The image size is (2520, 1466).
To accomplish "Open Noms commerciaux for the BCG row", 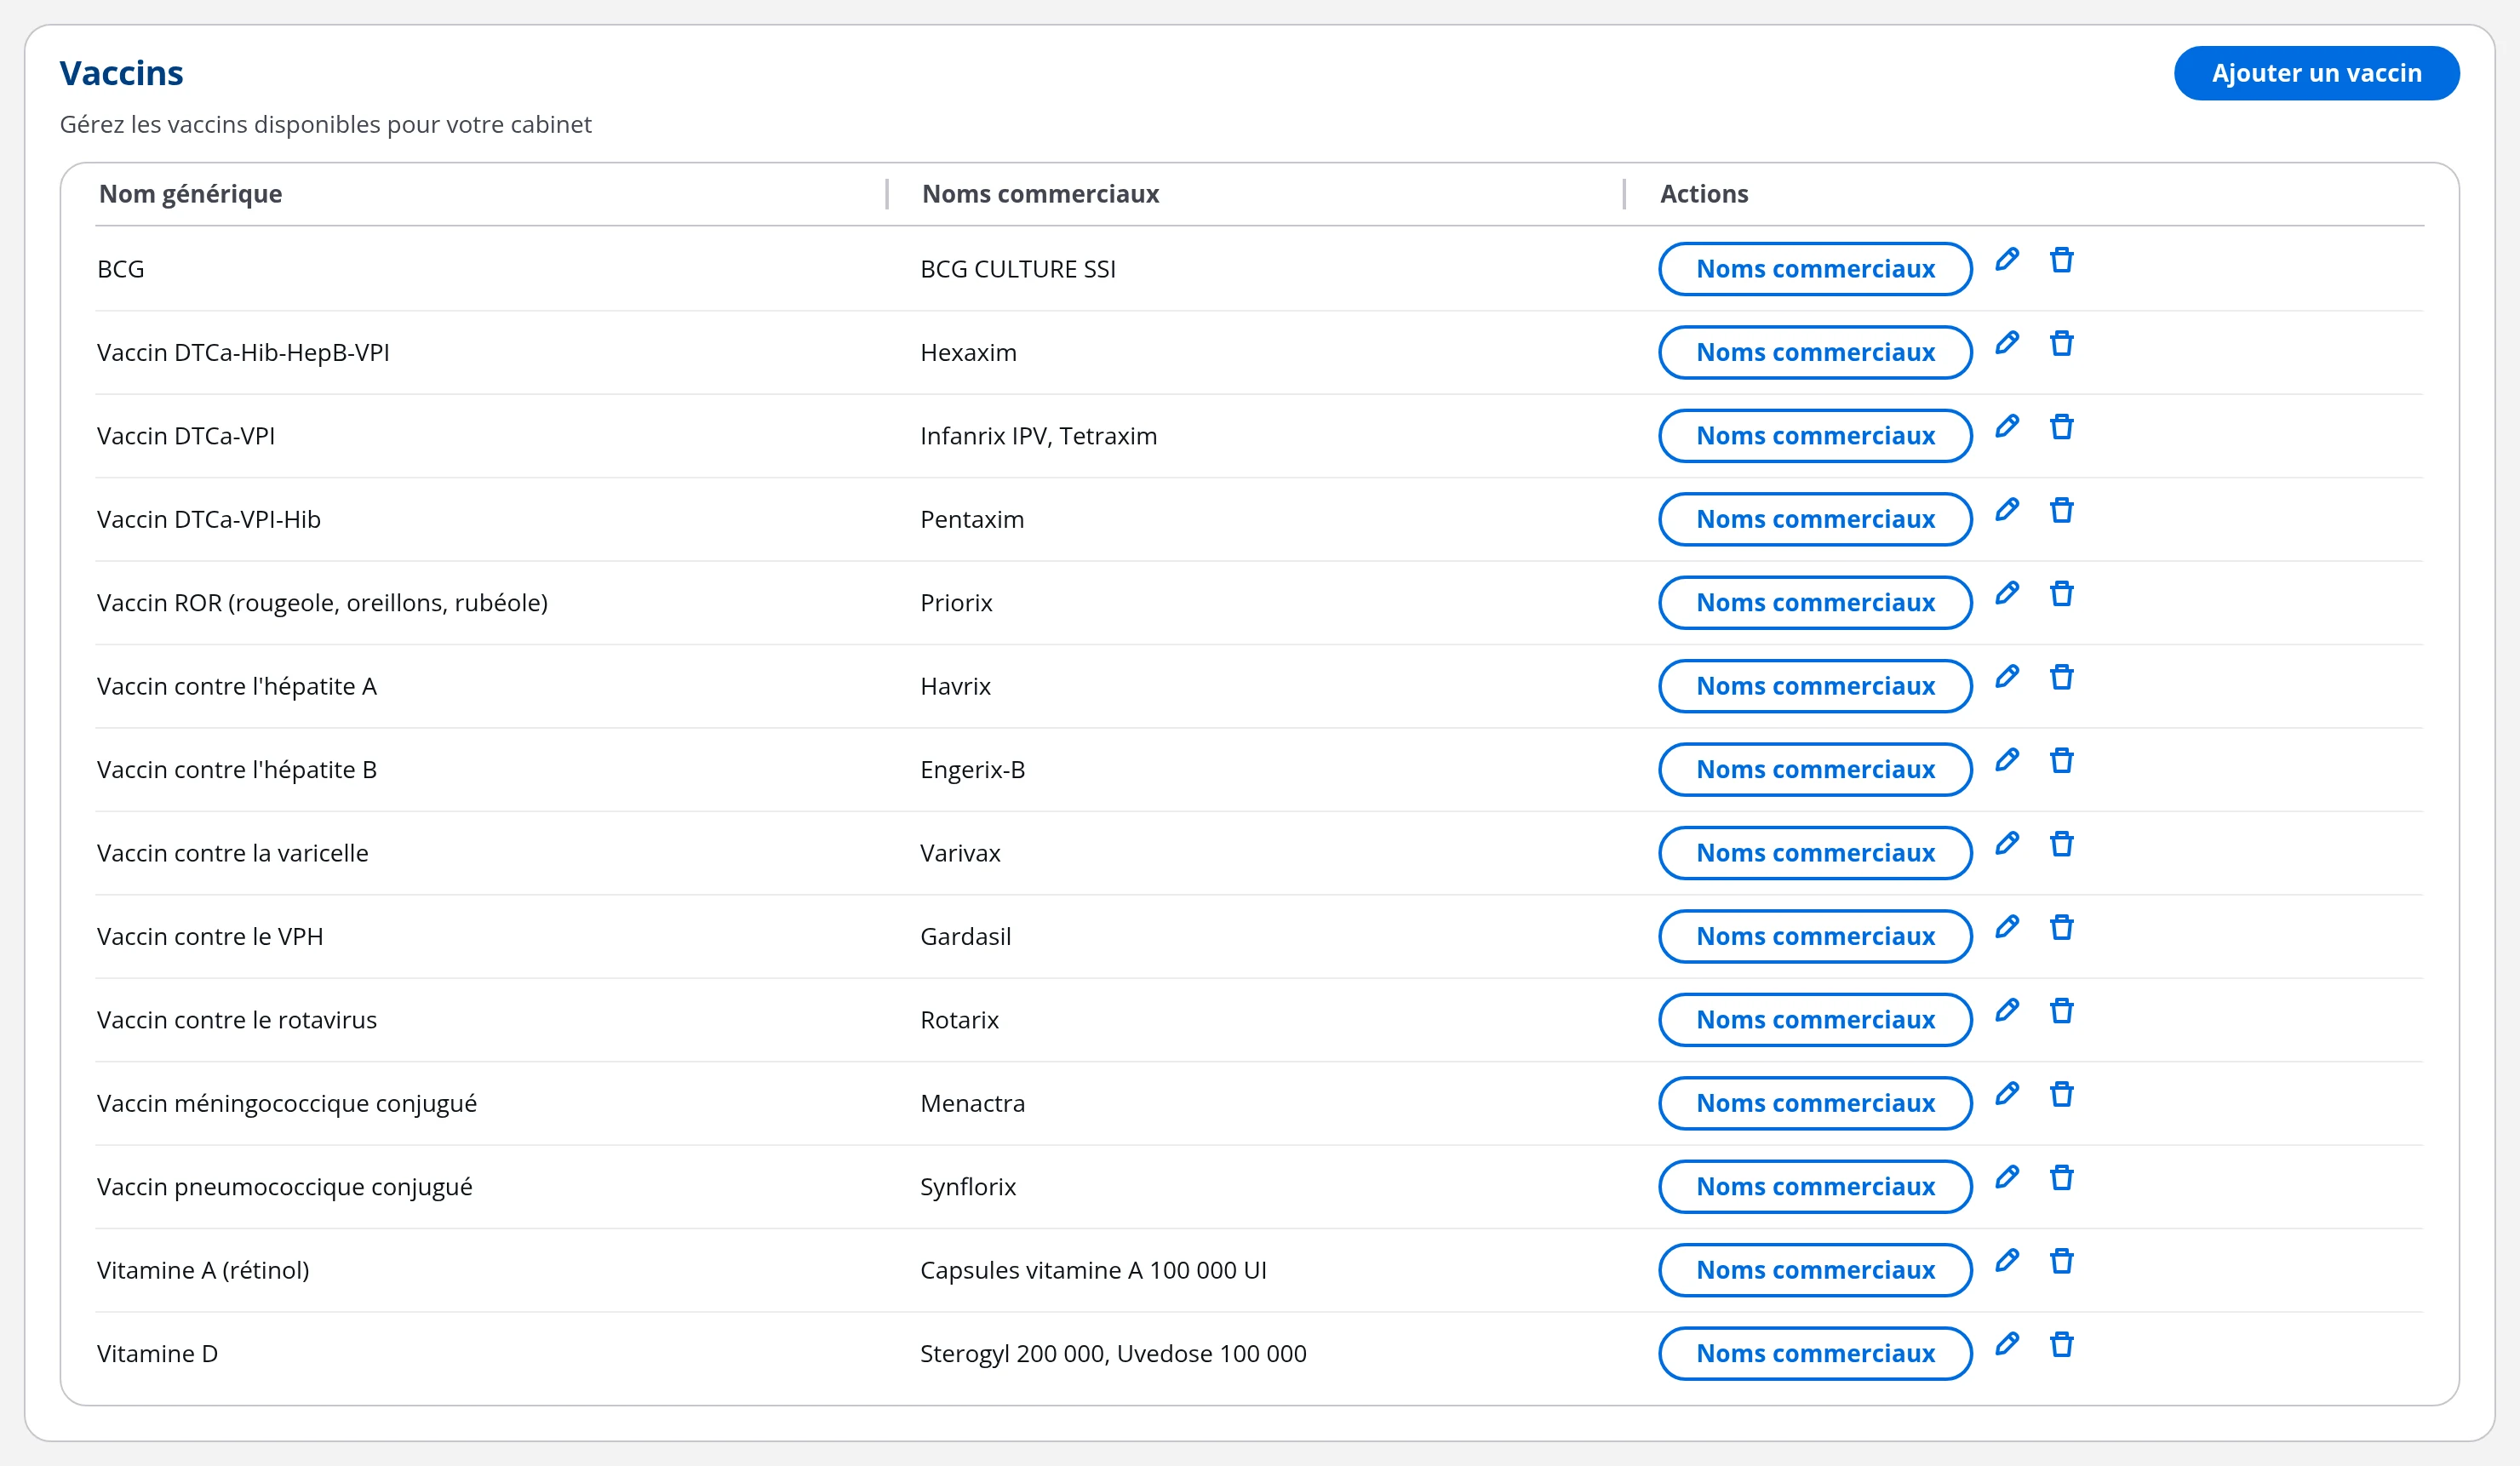I will click(1815, 269).
